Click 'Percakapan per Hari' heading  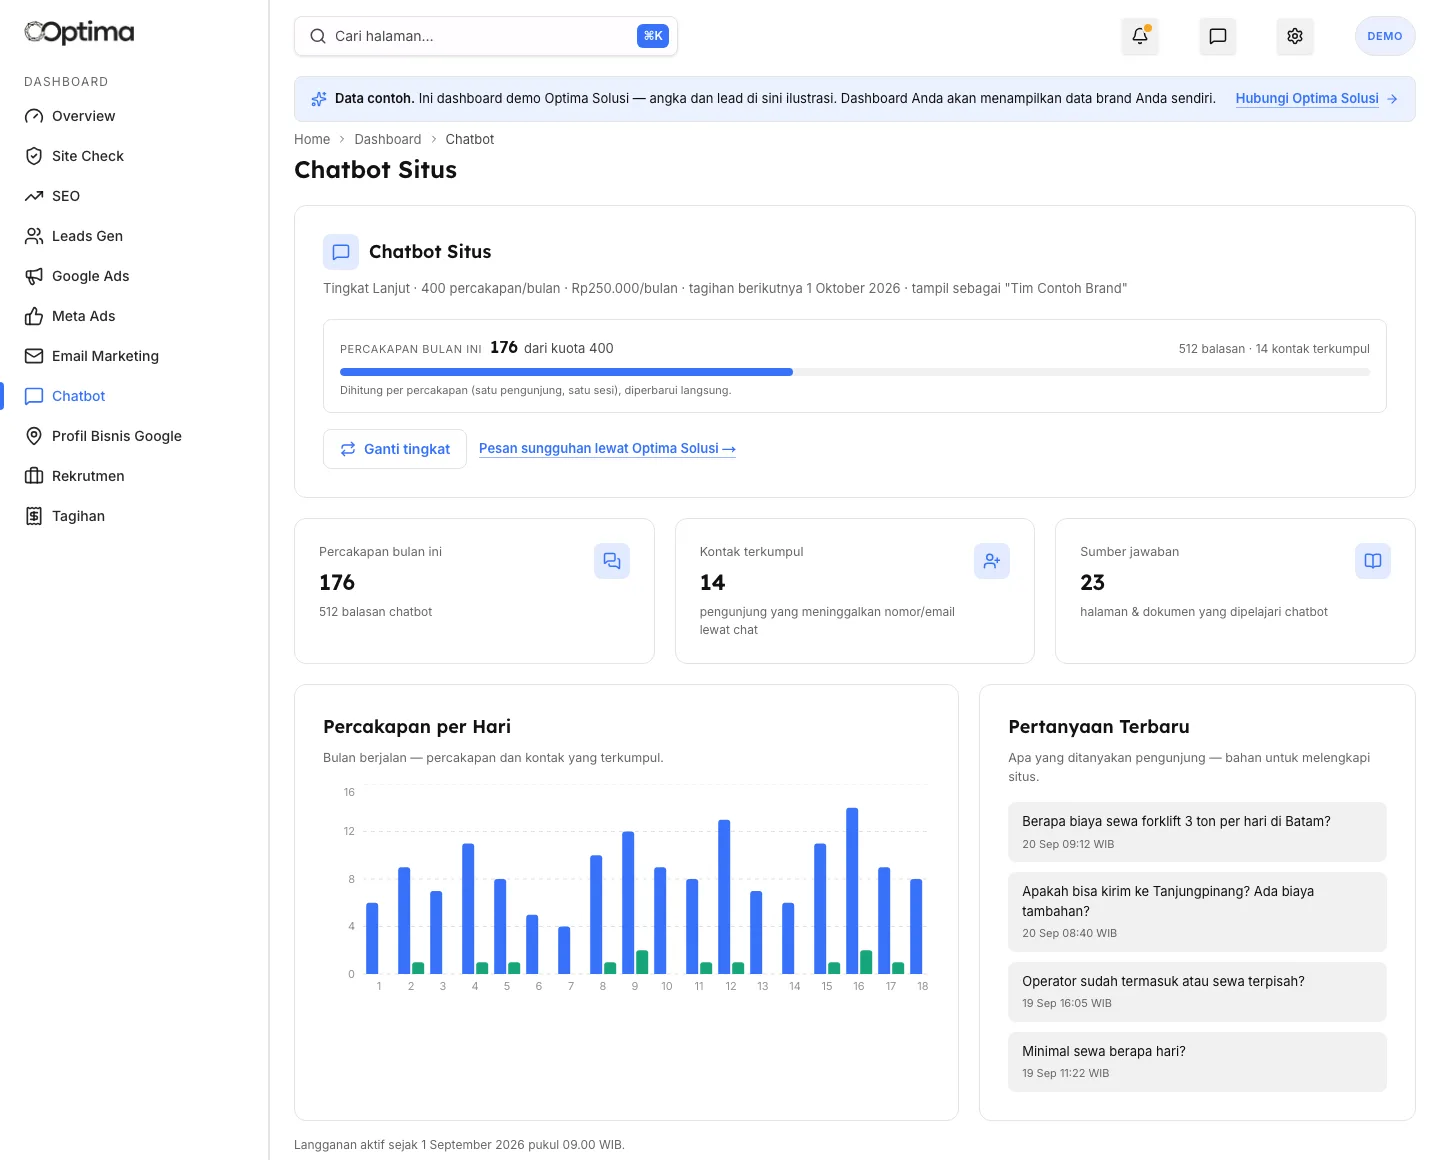coord(417,727)
